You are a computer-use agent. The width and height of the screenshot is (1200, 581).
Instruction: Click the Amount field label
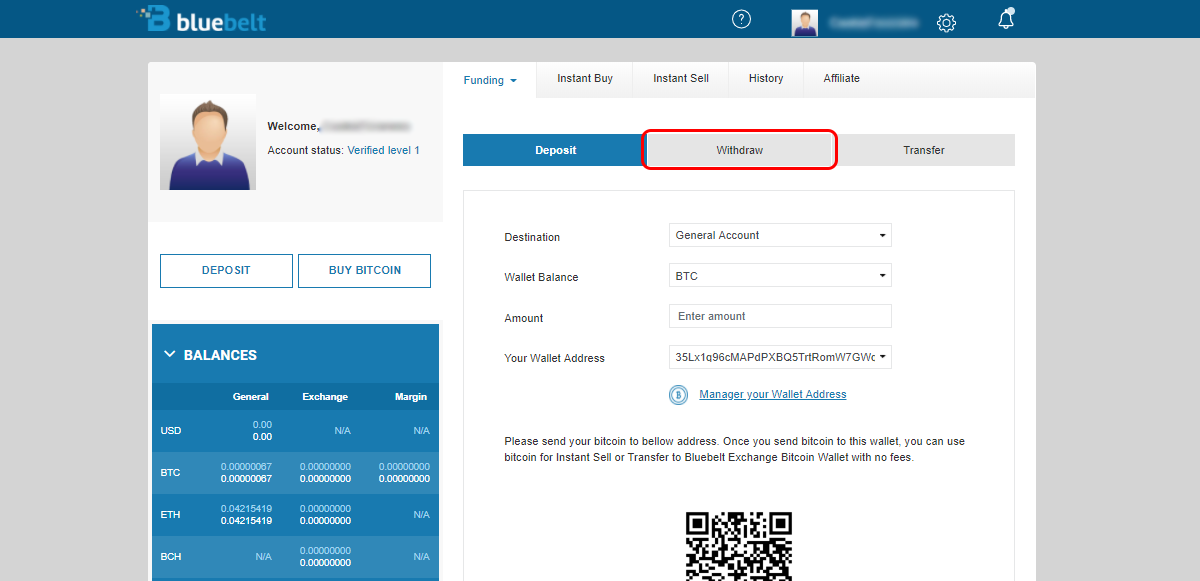[524, 318]
